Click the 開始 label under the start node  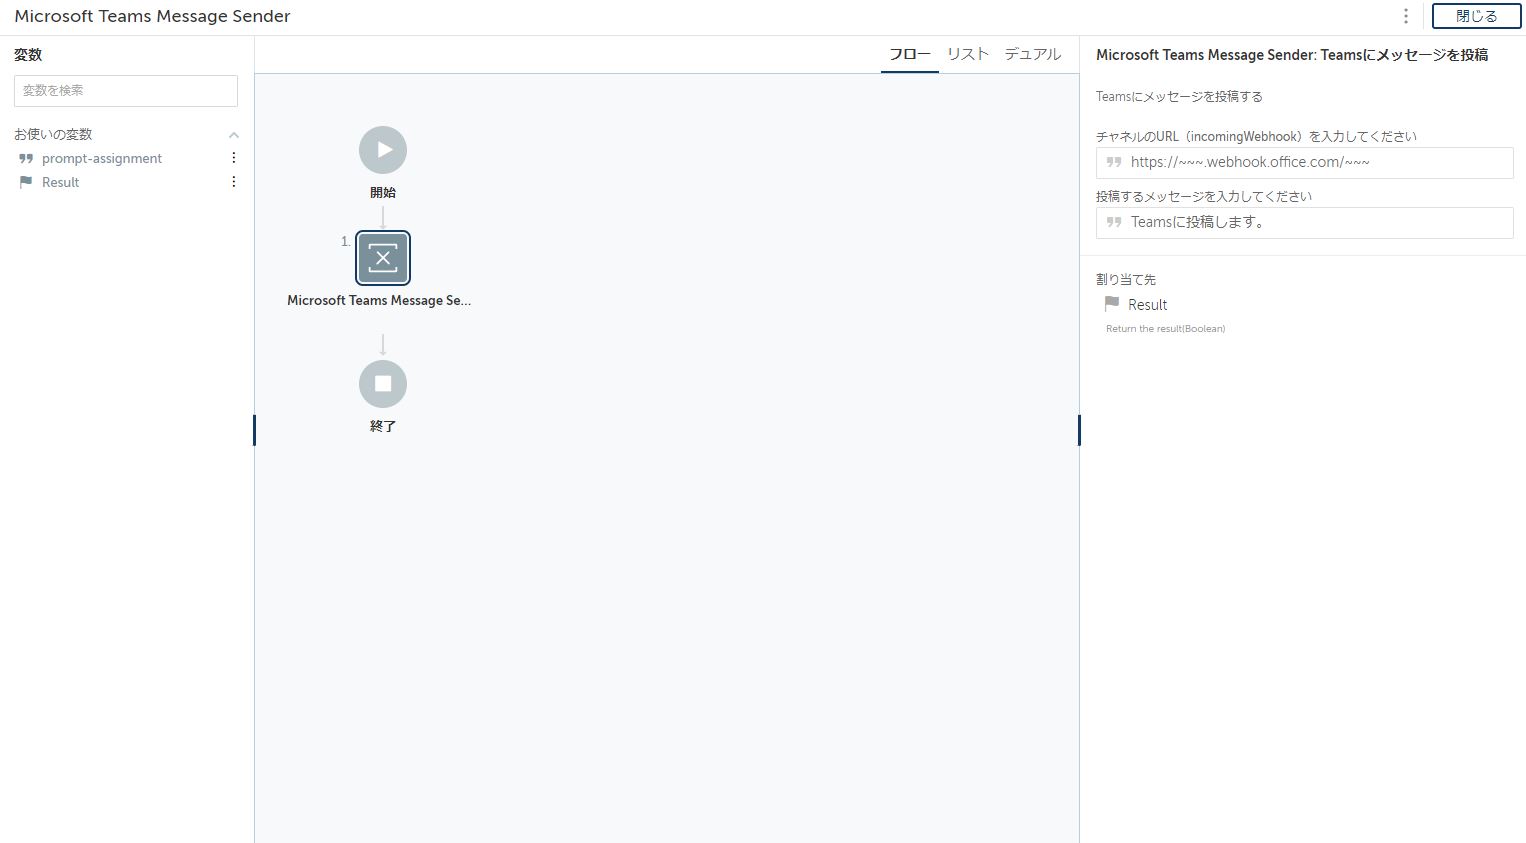pos(383,192)
